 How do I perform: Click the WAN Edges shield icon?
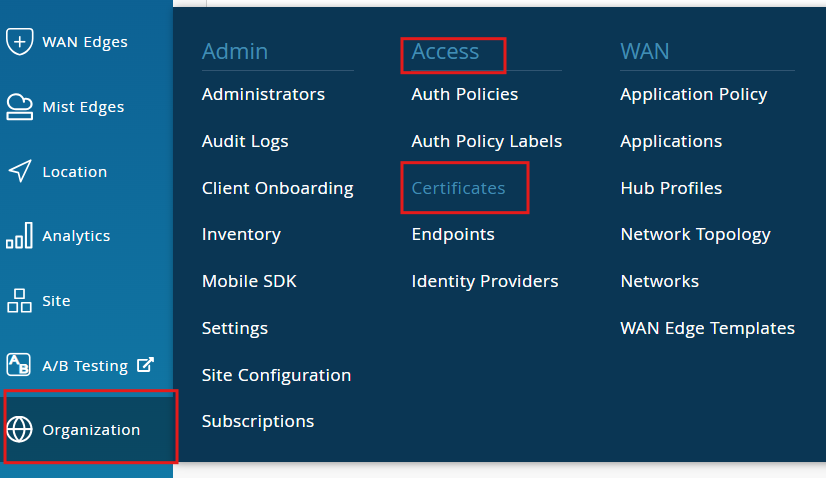click(20, 42)
